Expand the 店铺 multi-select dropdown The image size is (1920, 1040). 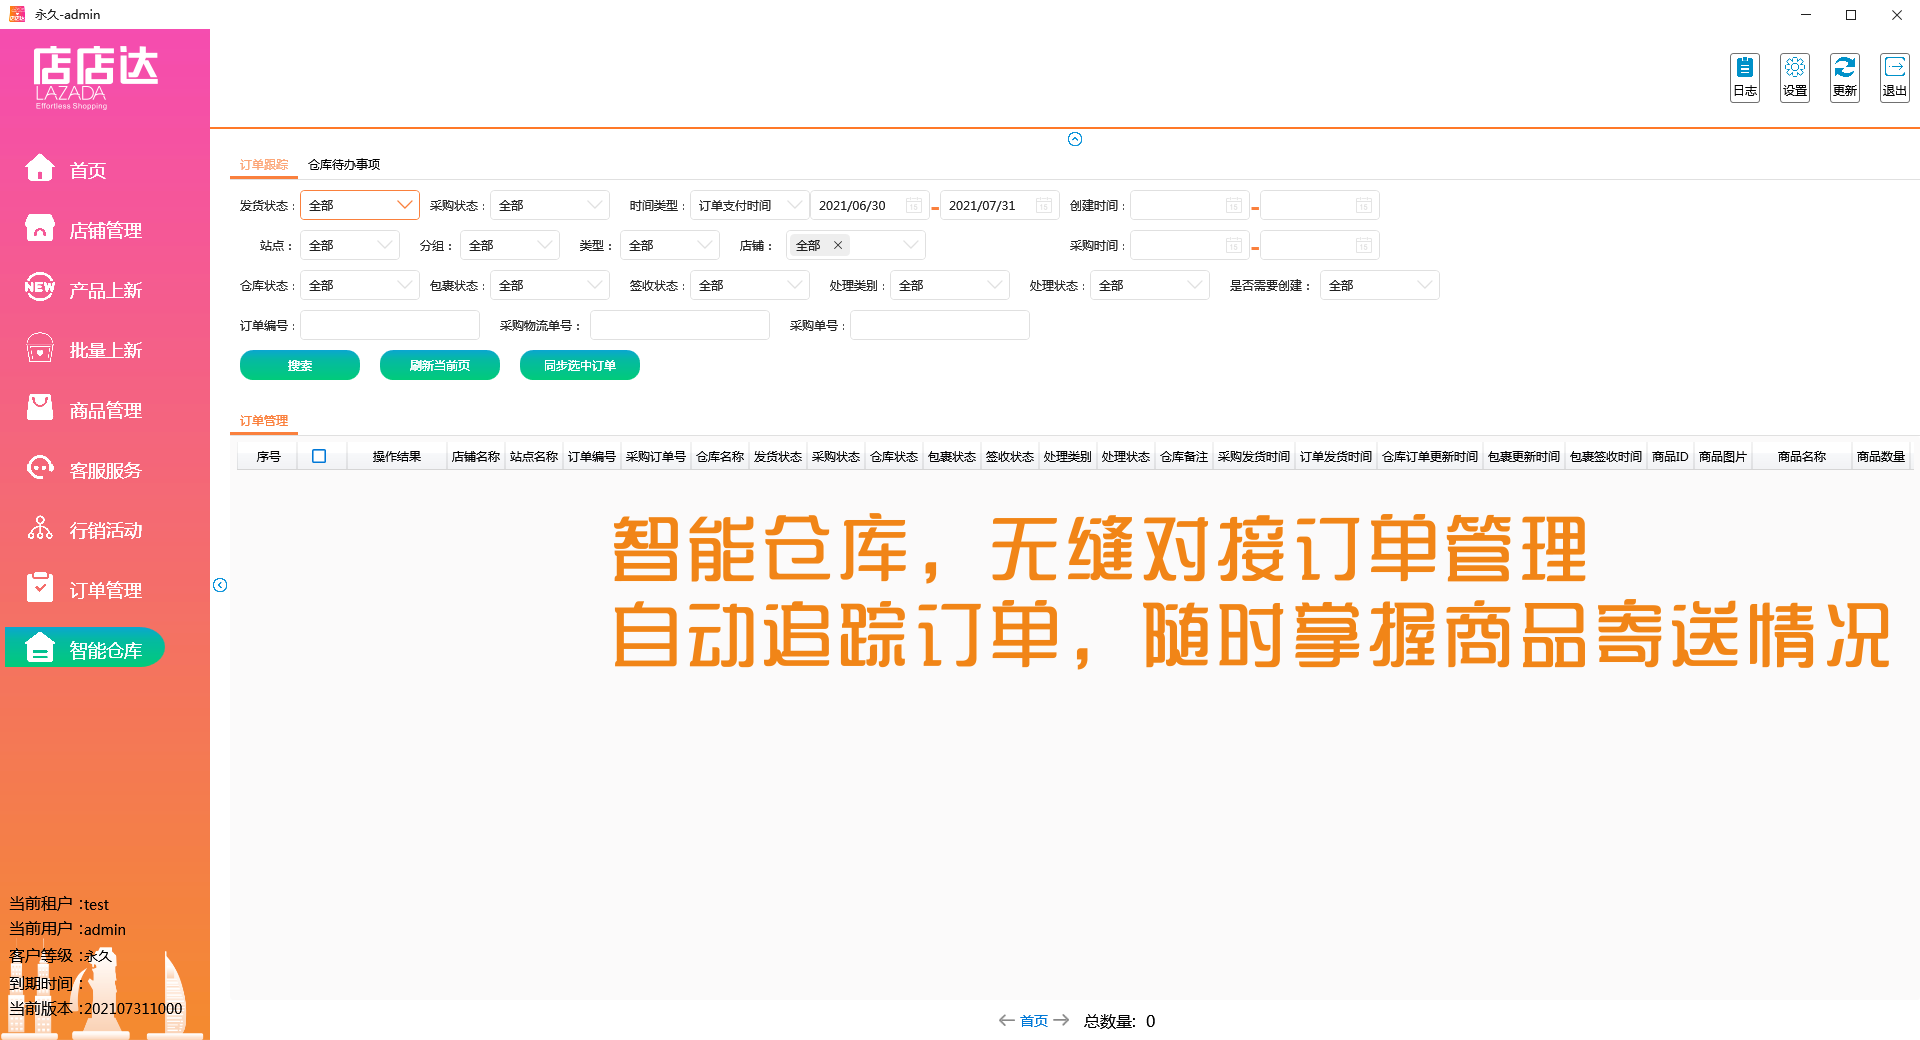click(910, 245)
